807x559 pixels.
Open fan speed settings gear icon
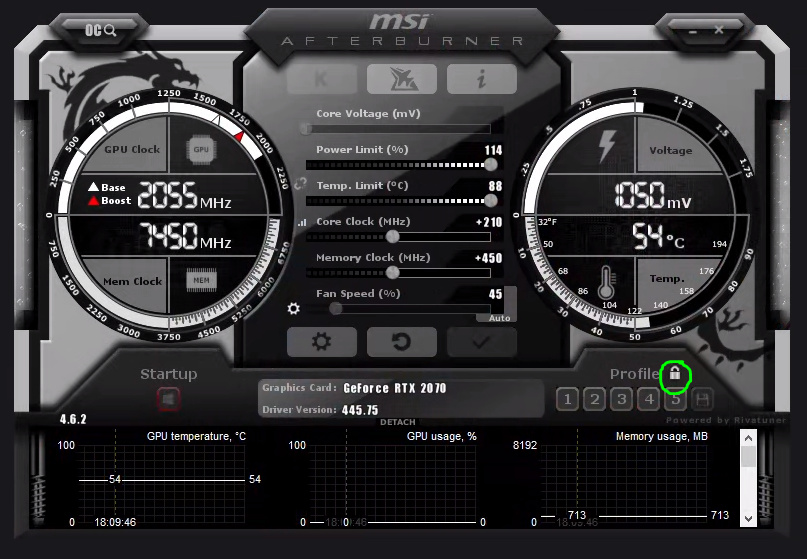point(293,308)
